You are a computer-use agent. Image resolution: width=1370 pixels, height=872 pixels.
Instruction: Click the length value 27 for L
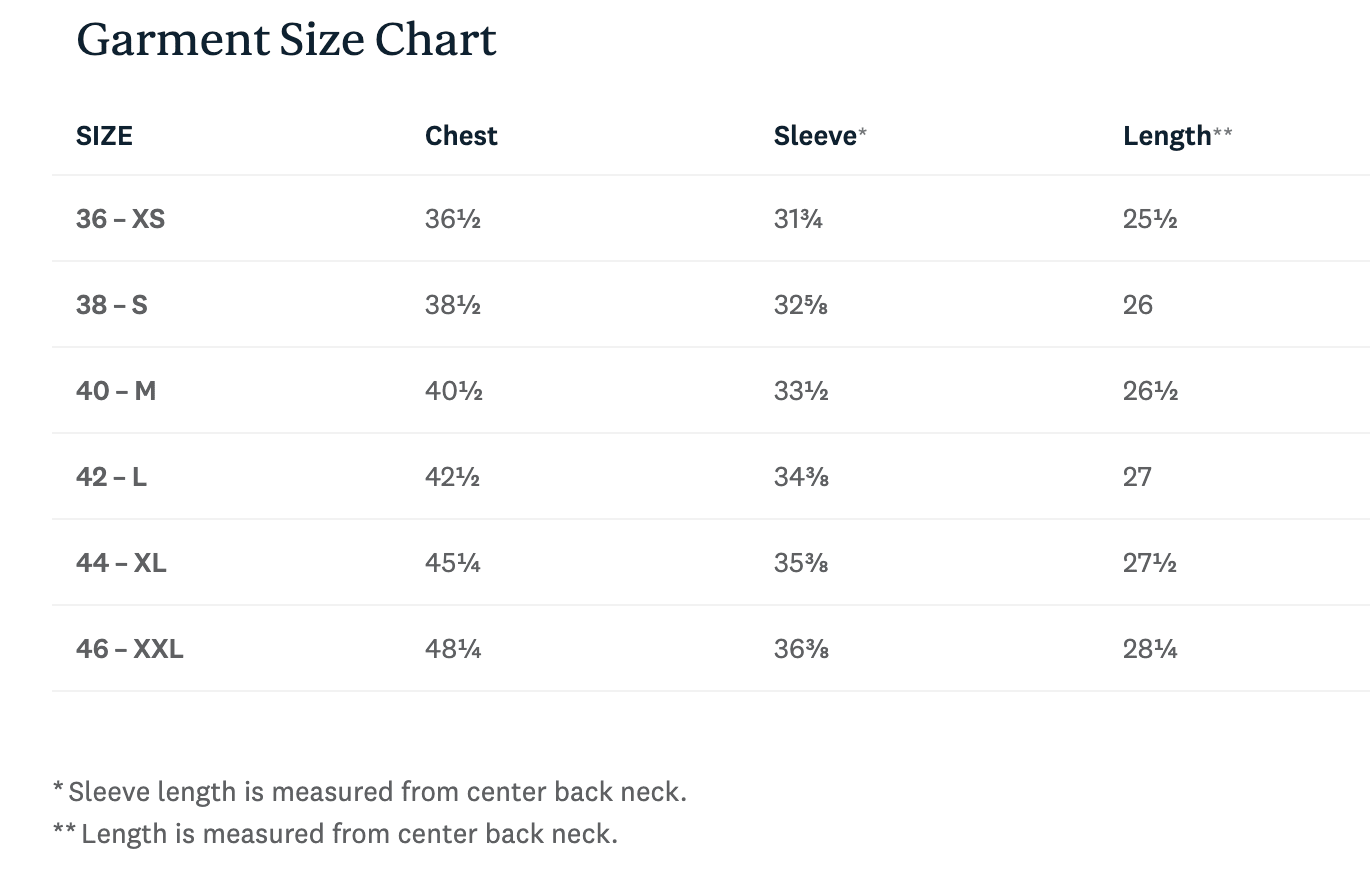point(1137,477)
